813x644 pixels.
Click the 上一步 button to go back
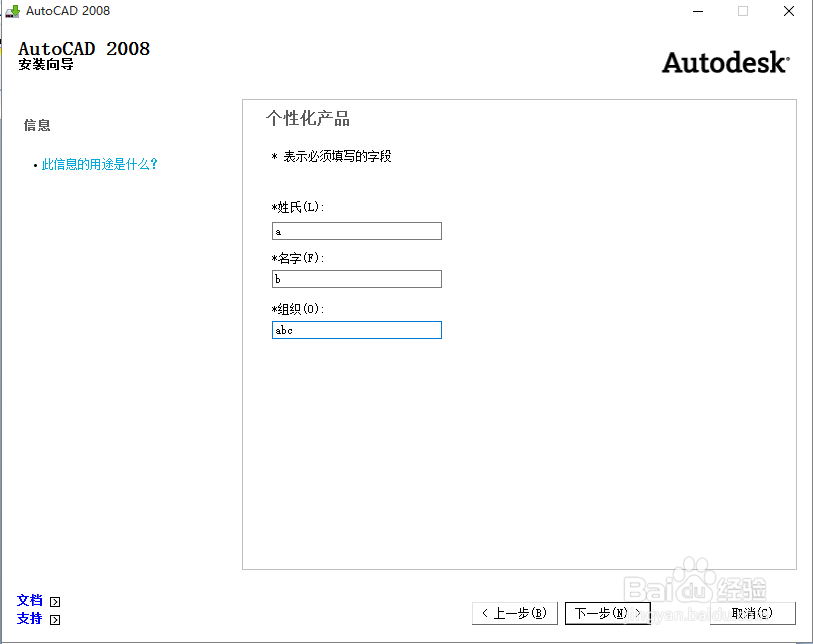coord(514,613)
